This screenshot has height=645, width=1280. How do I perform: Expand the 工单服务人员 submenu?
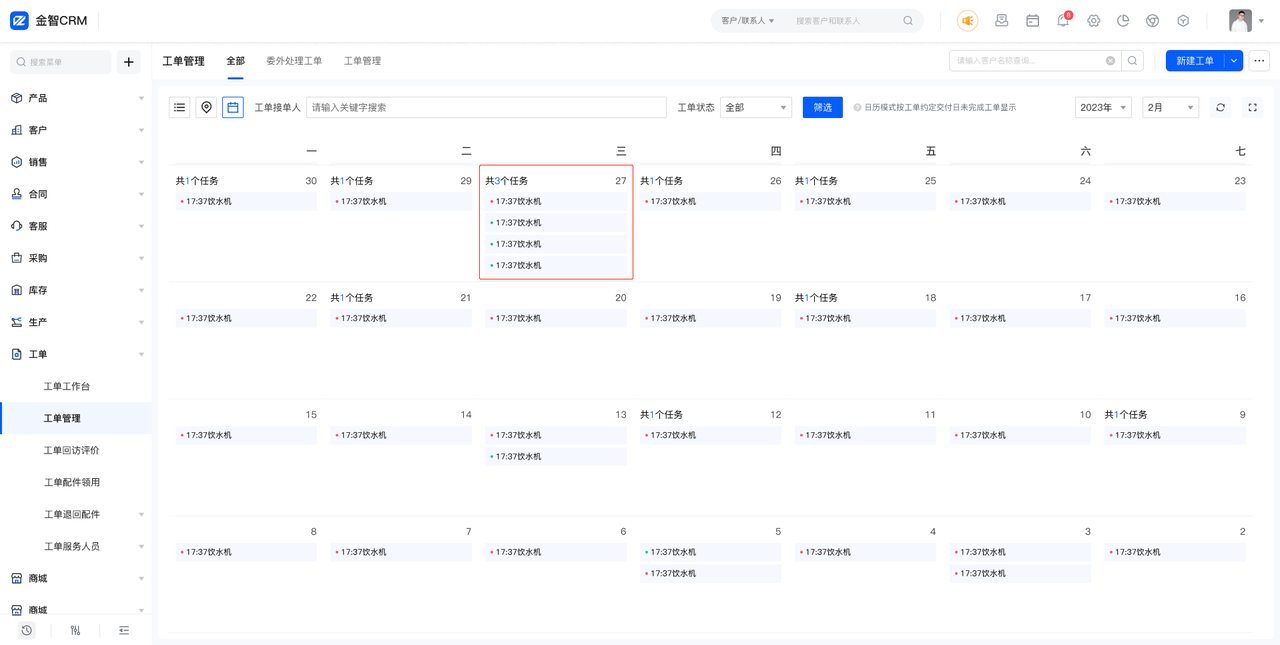pyautogui.click(x=76, y=546)
